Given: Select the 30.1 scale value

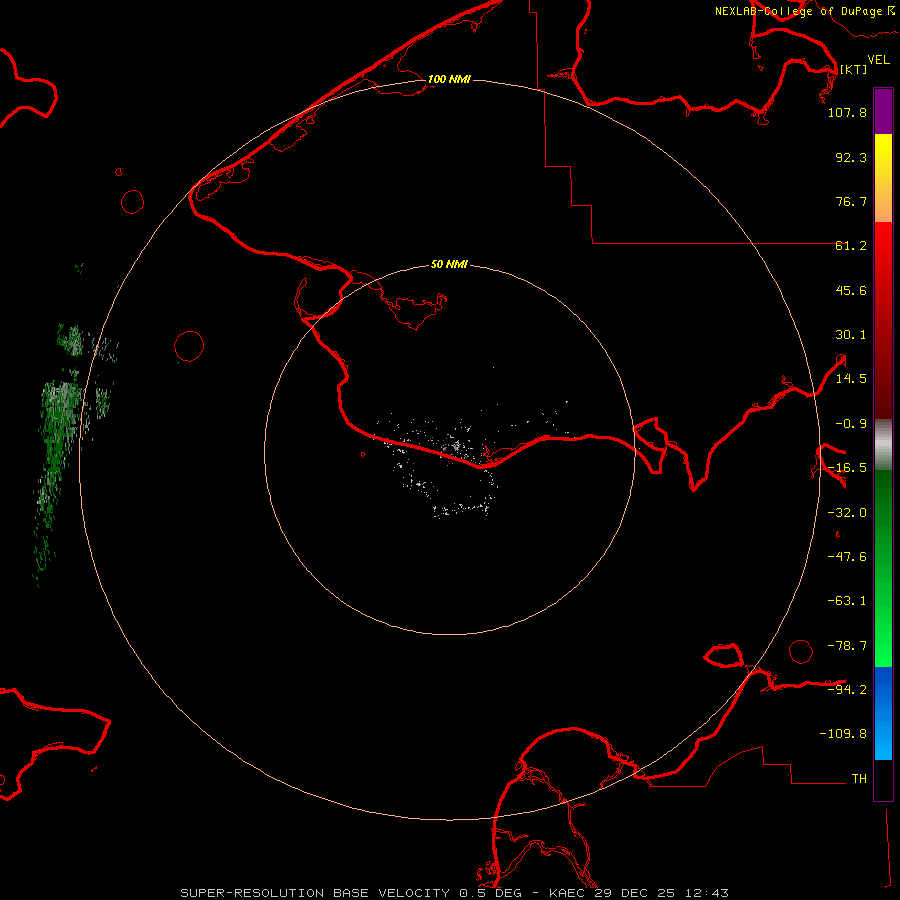Looking at the screenshot, I should [x=851, y=335].
